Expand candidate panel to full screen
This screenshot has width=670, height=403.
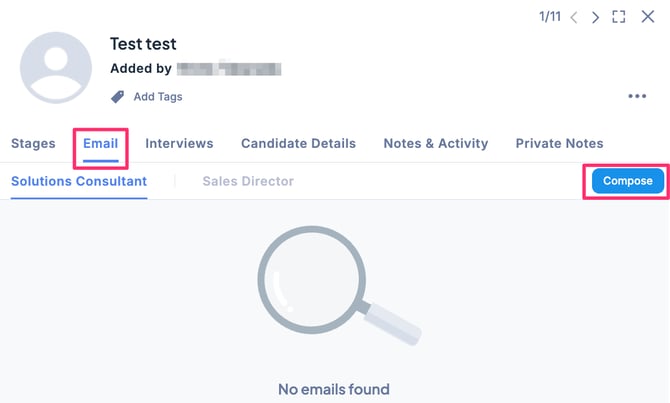point(619,17)
